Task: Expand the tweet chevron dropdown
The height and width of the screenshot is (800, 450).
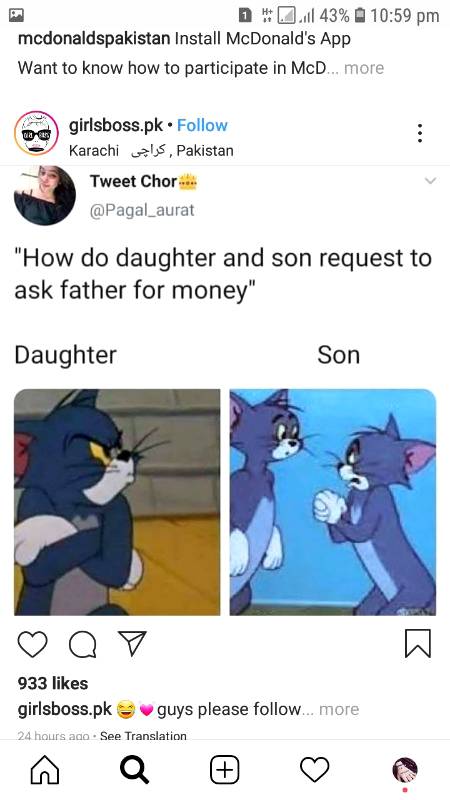Action: (x=431, y=181)
